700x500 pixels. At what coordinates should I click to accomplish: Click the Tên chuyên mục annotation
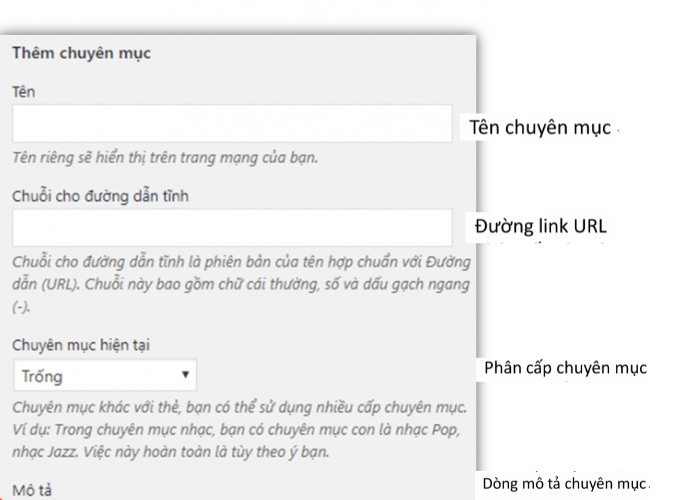[x=540, y=129]
